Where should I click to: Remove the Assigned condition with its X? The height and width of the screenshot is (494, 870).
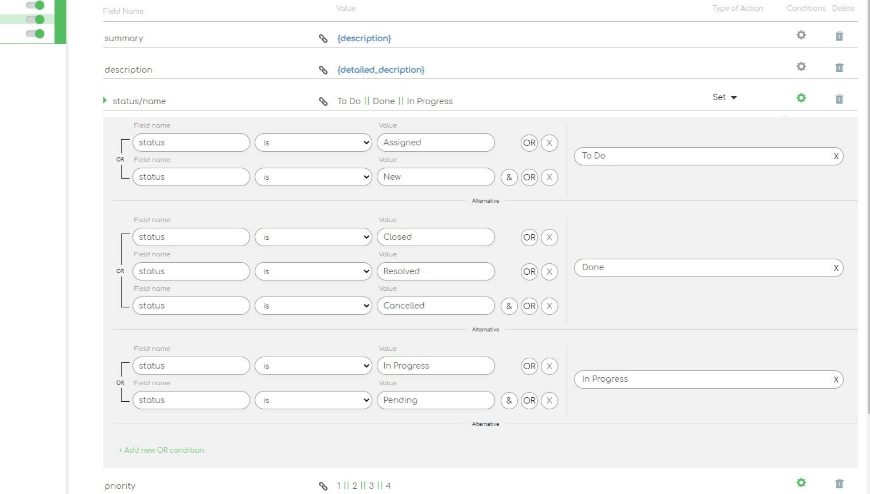coord(549,143)
